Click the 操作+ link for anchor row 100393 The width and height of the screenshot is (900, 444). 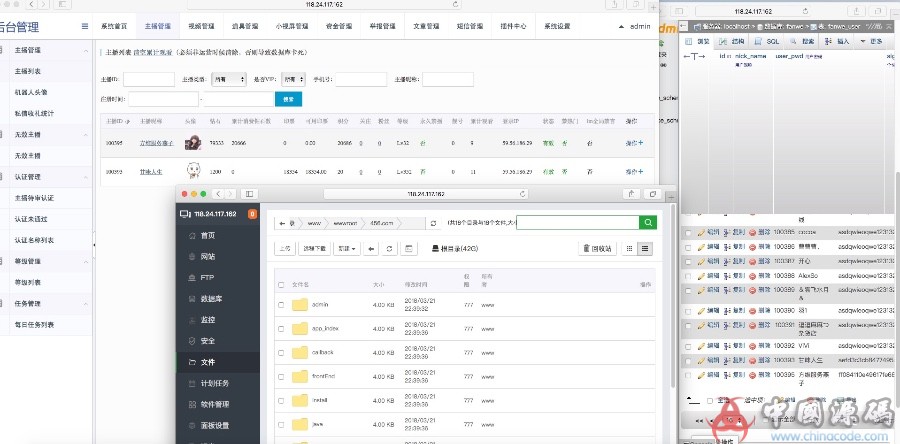[x=634, y=172]
